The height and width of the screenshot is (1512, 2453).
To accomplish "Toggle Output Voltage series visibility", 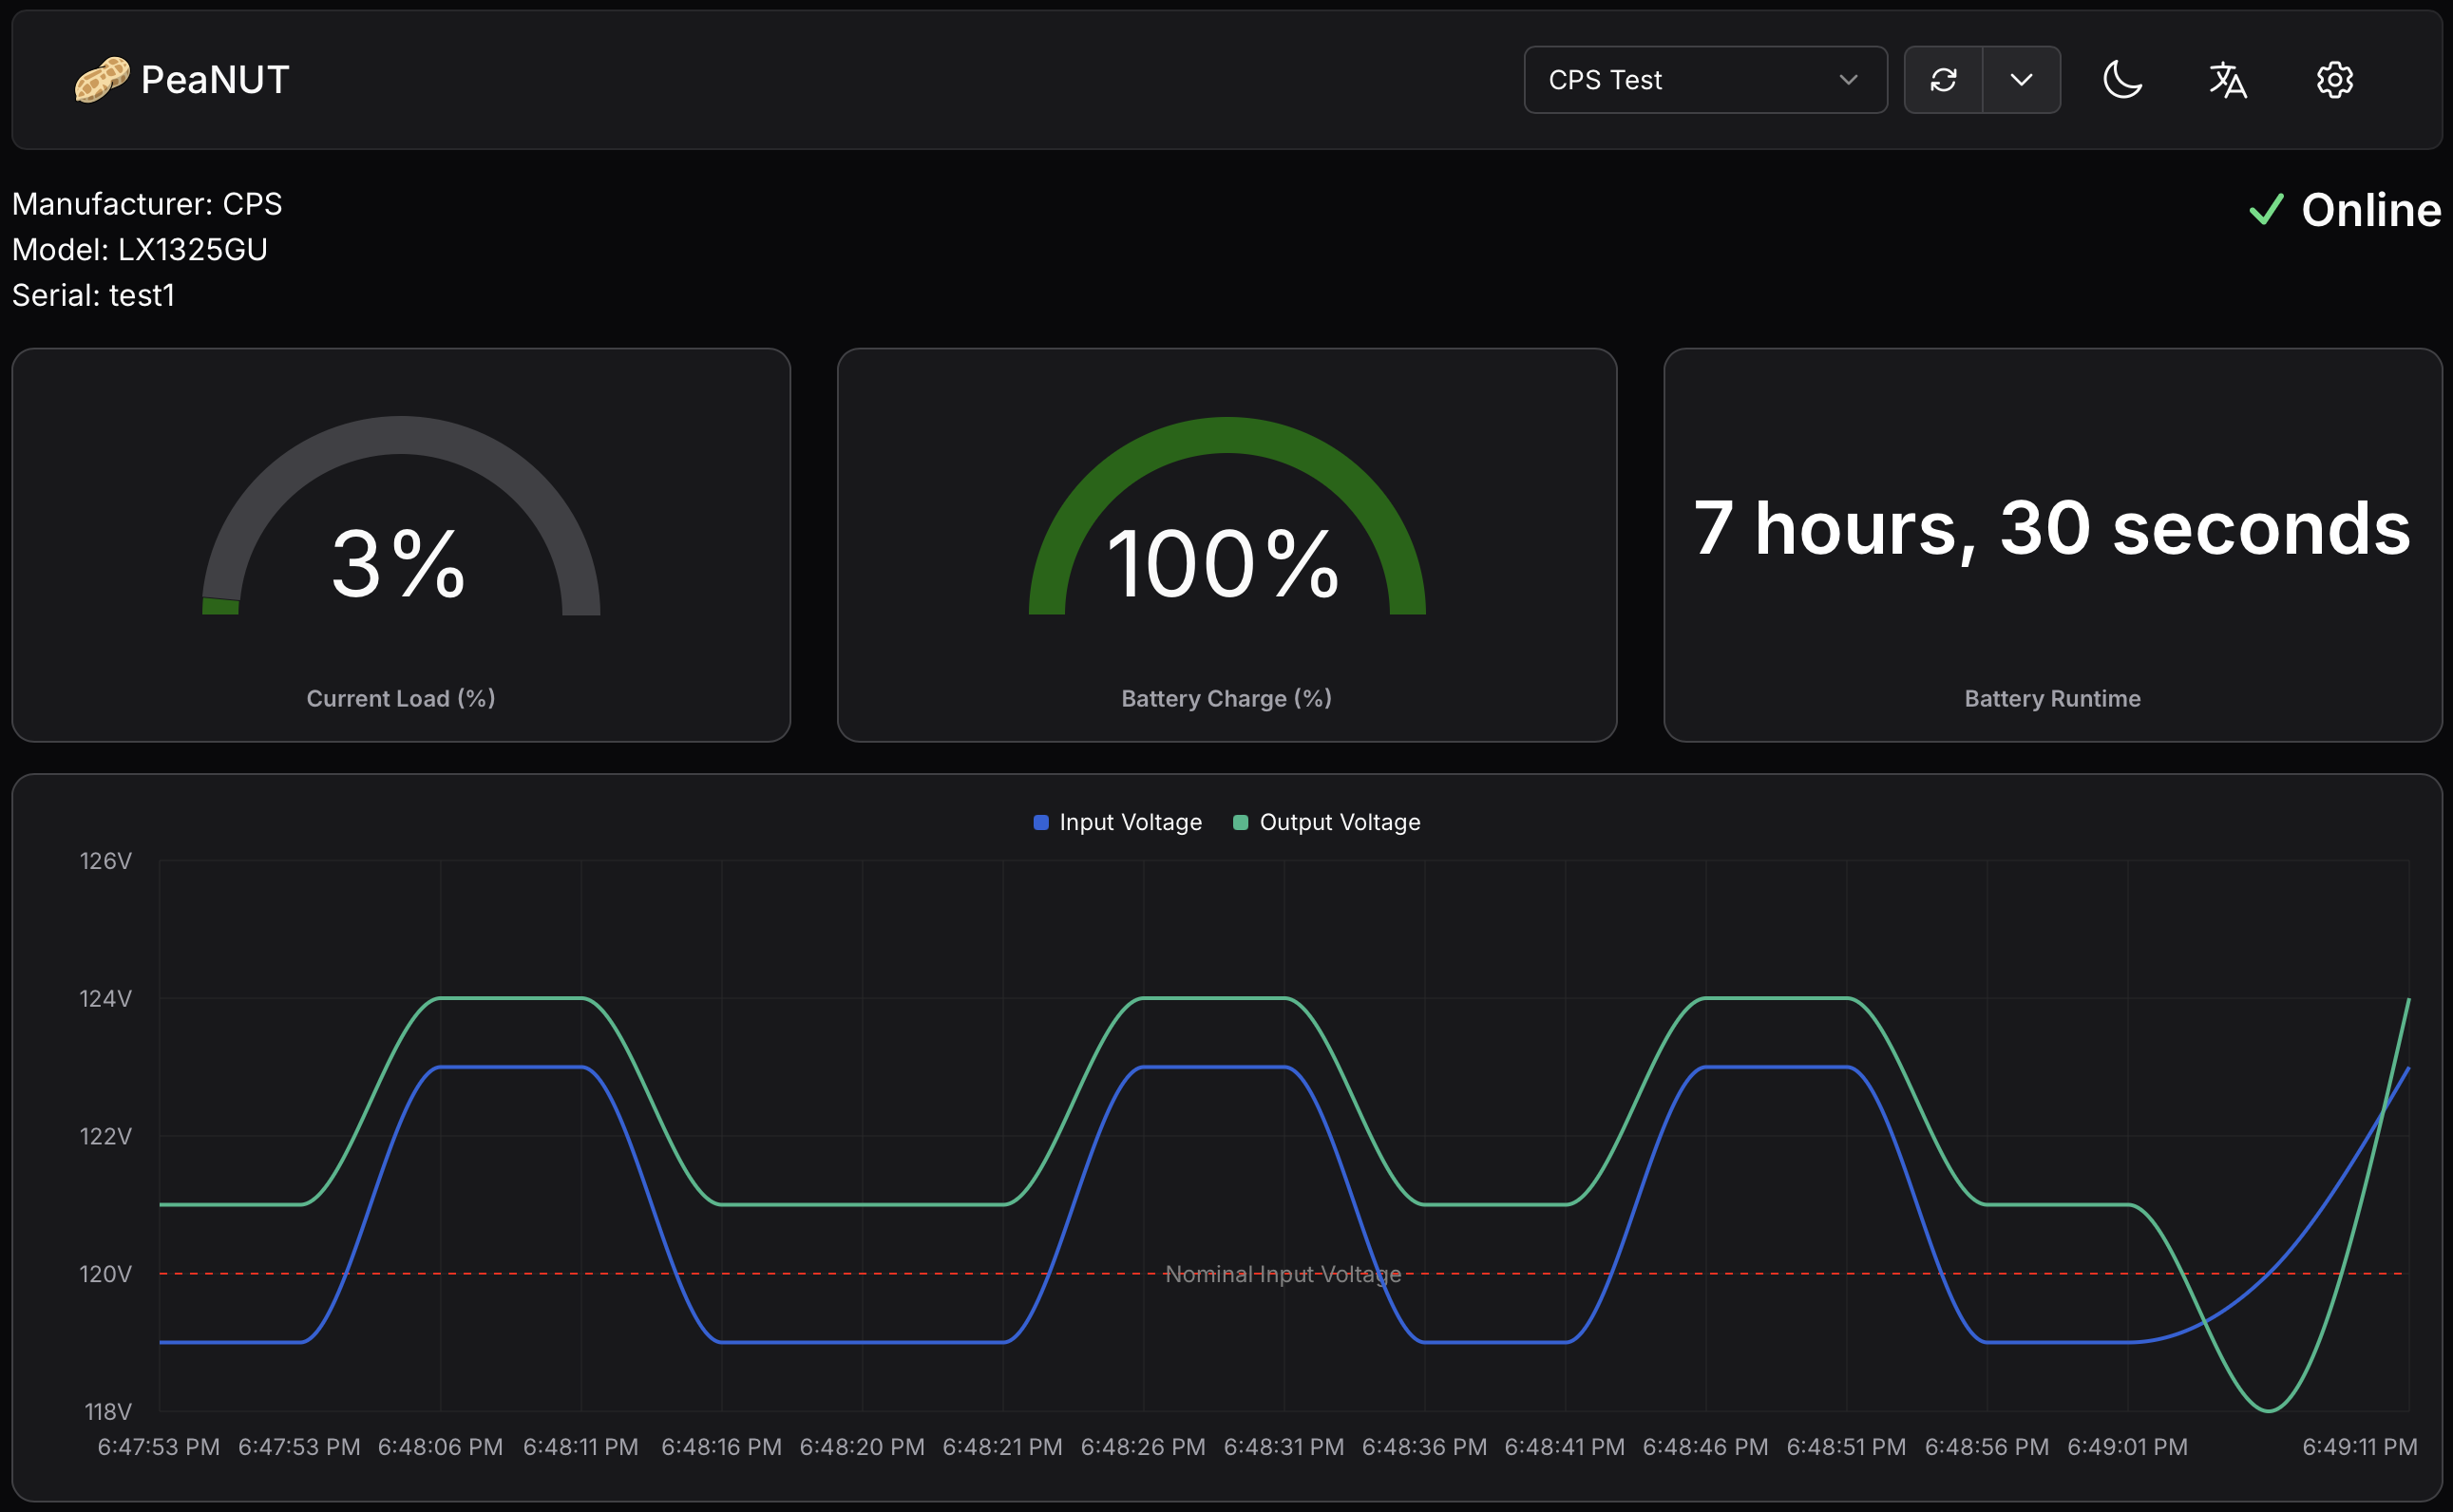I will coord(1339,822).
